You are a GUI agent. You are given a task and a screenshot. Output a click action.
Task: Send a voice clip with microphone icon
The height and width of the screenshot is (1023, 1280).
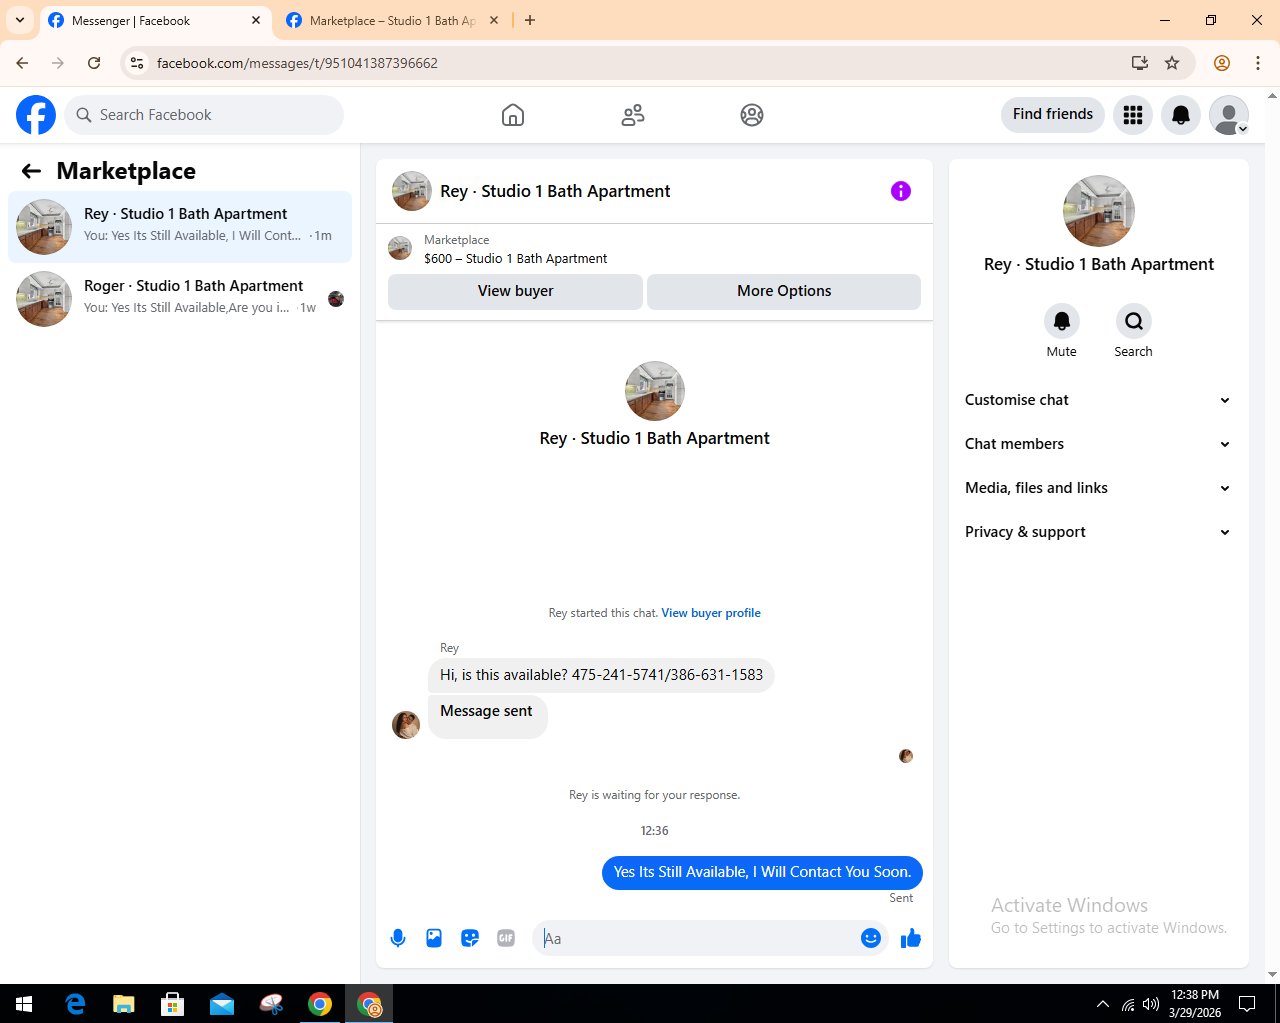pos(398,938)
